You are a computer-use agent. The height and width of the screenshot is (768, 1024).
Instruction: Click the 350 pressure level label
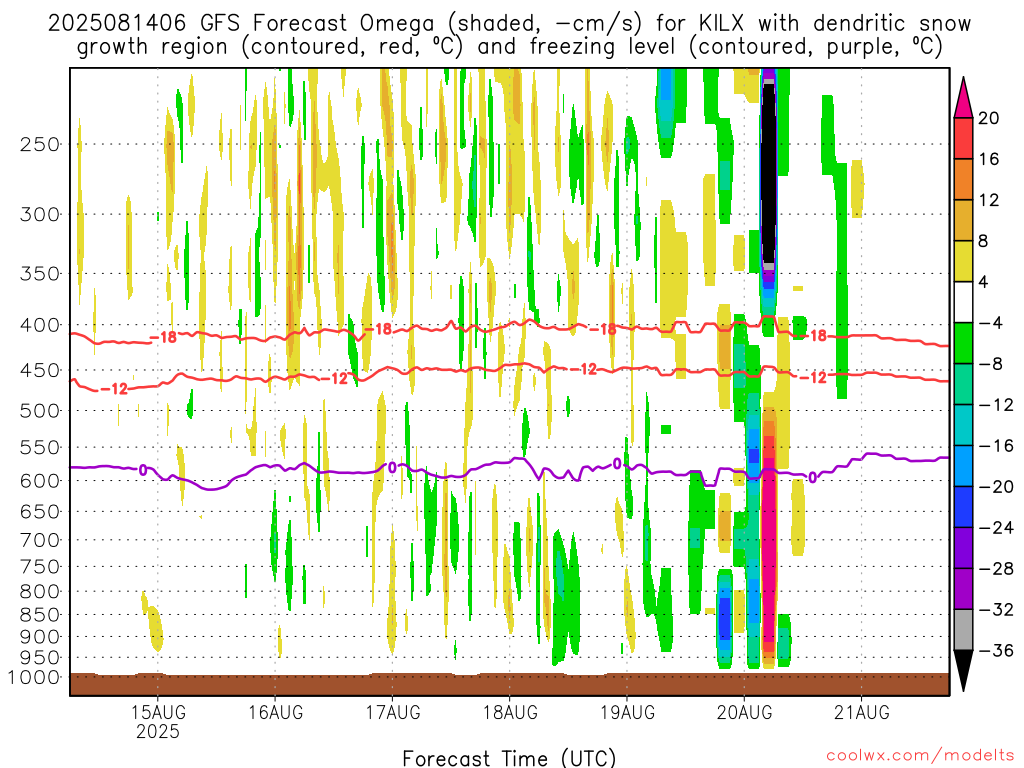point(40,273)
